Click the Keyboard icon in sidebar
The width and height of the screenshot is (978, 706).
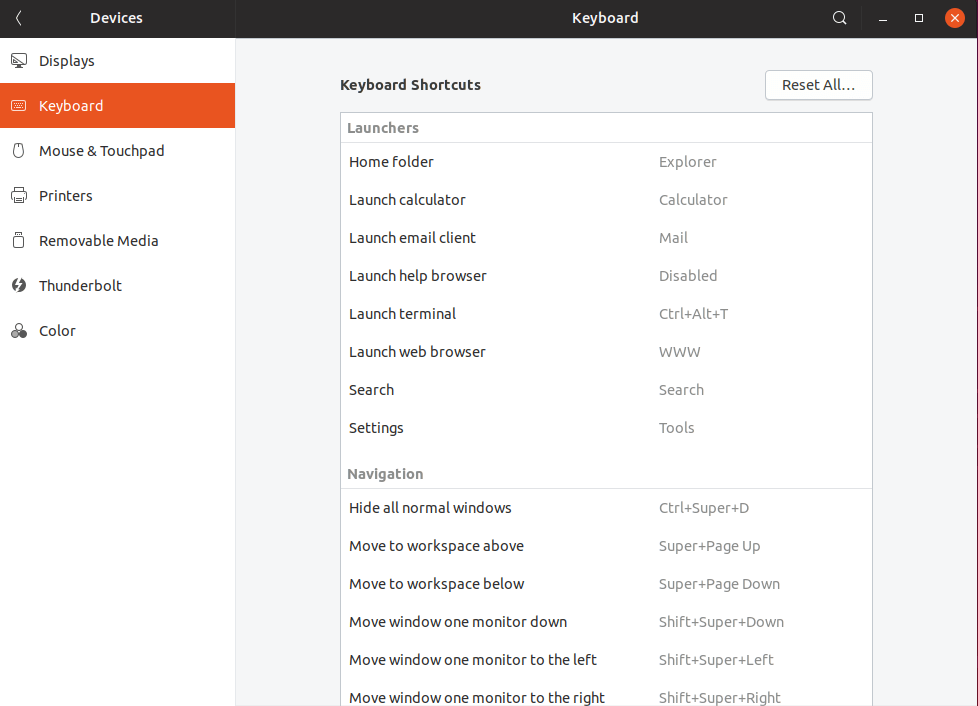18,106
